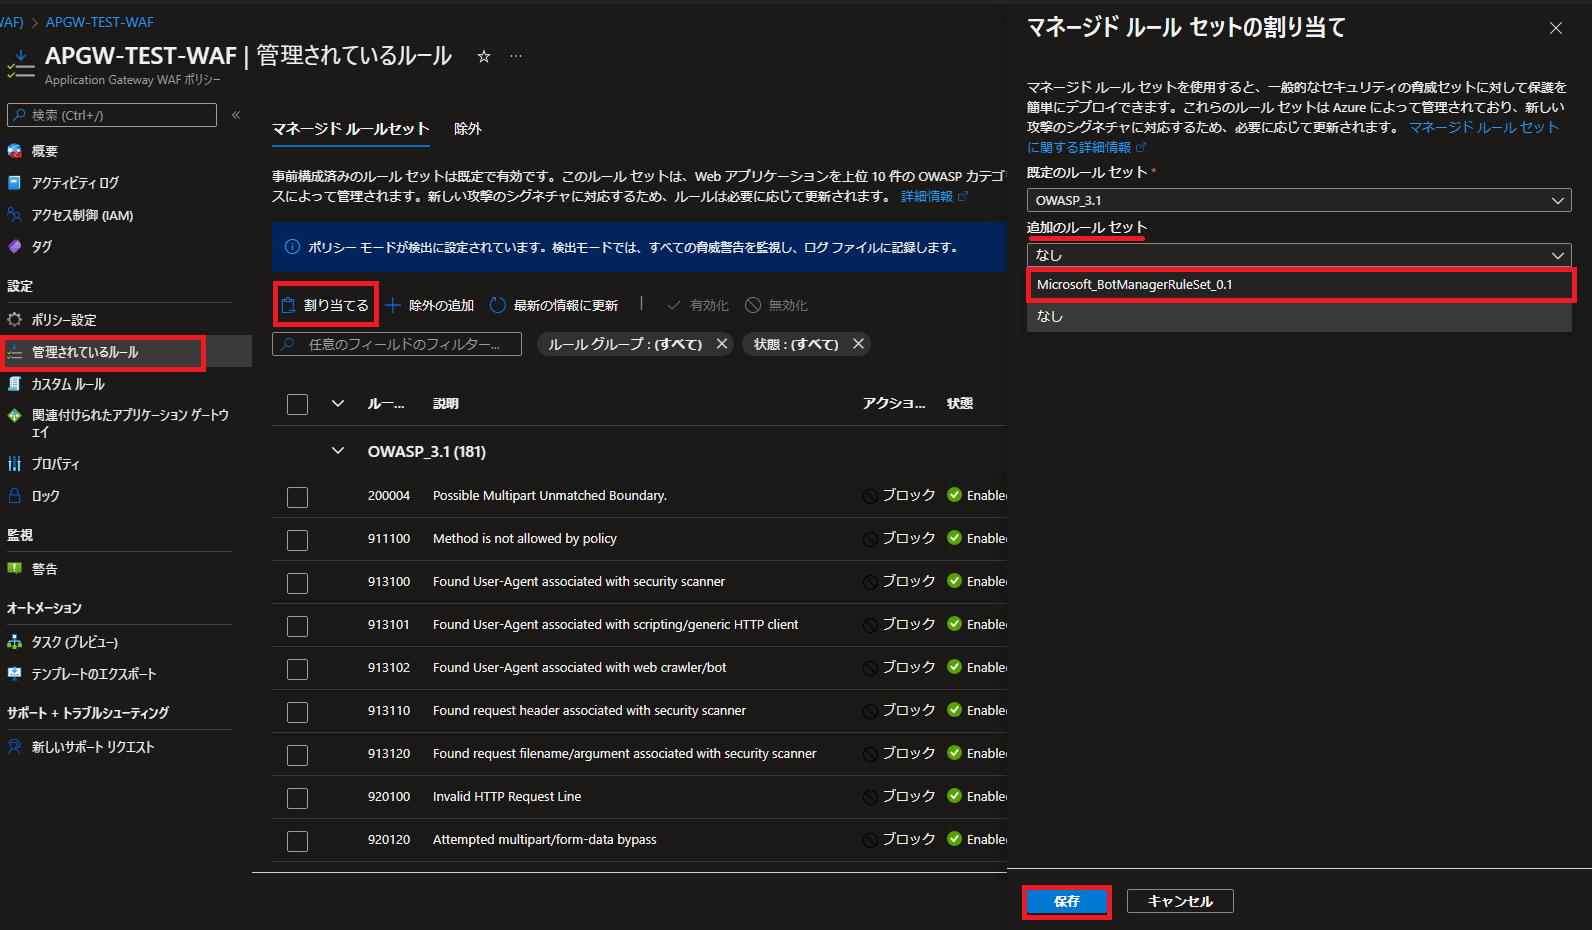Collapse the sidebar with the double chevron

(236, 115)
